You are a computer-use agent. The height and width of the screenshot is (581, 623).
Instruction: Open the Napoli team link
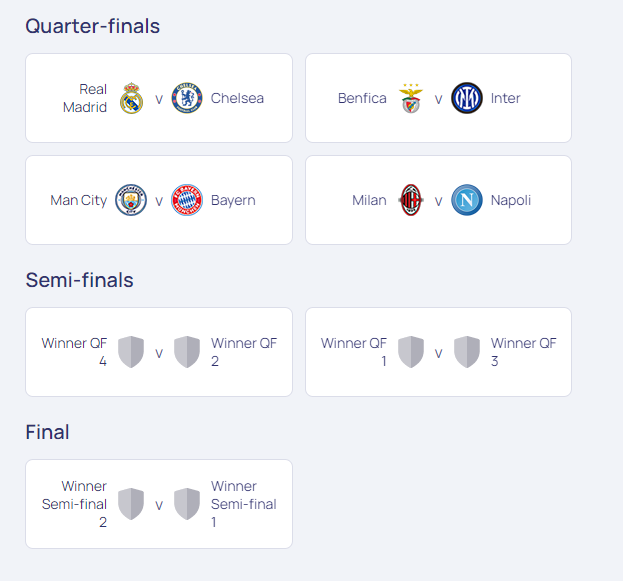click(x=510, y=200)
